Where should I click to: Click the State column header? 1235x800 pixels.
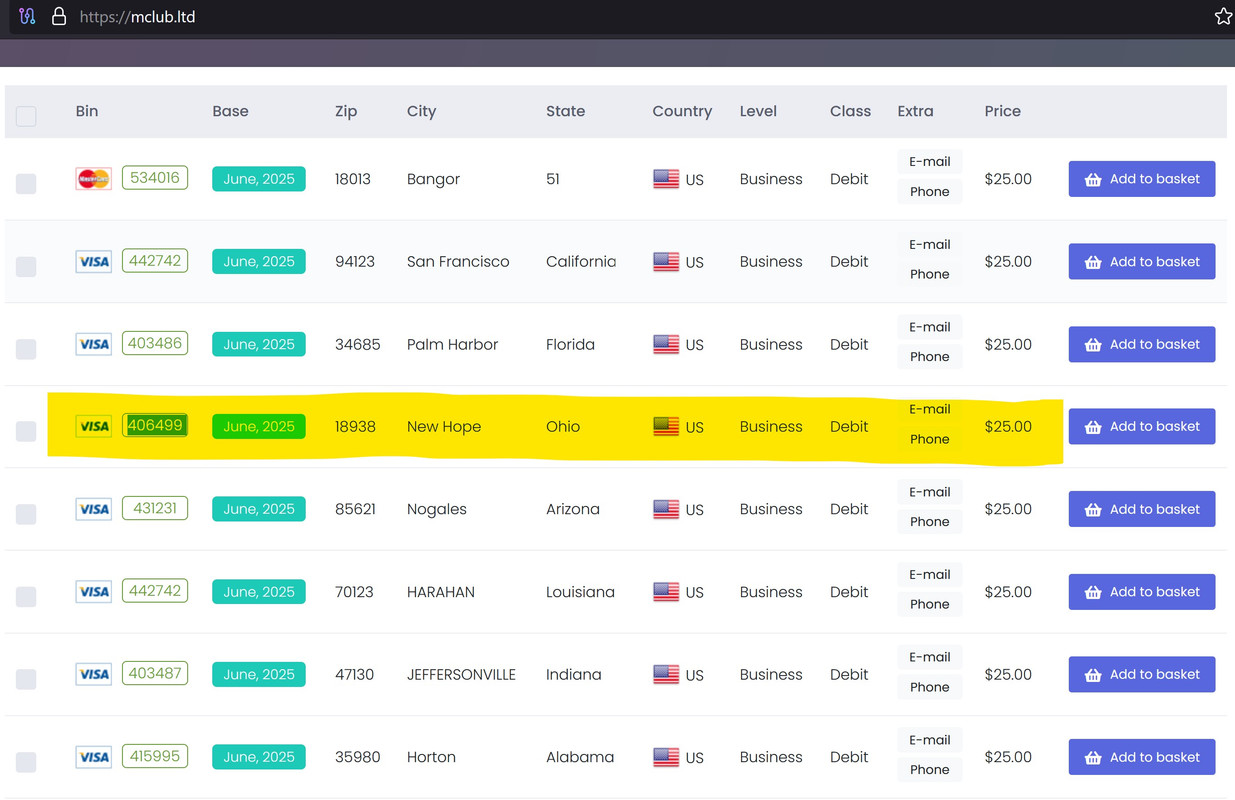[x=565, y=111]
